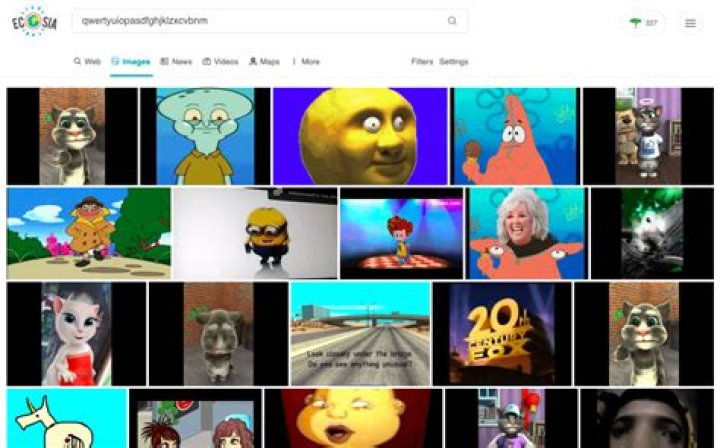Open the Videos tab

tap(220, 62)
